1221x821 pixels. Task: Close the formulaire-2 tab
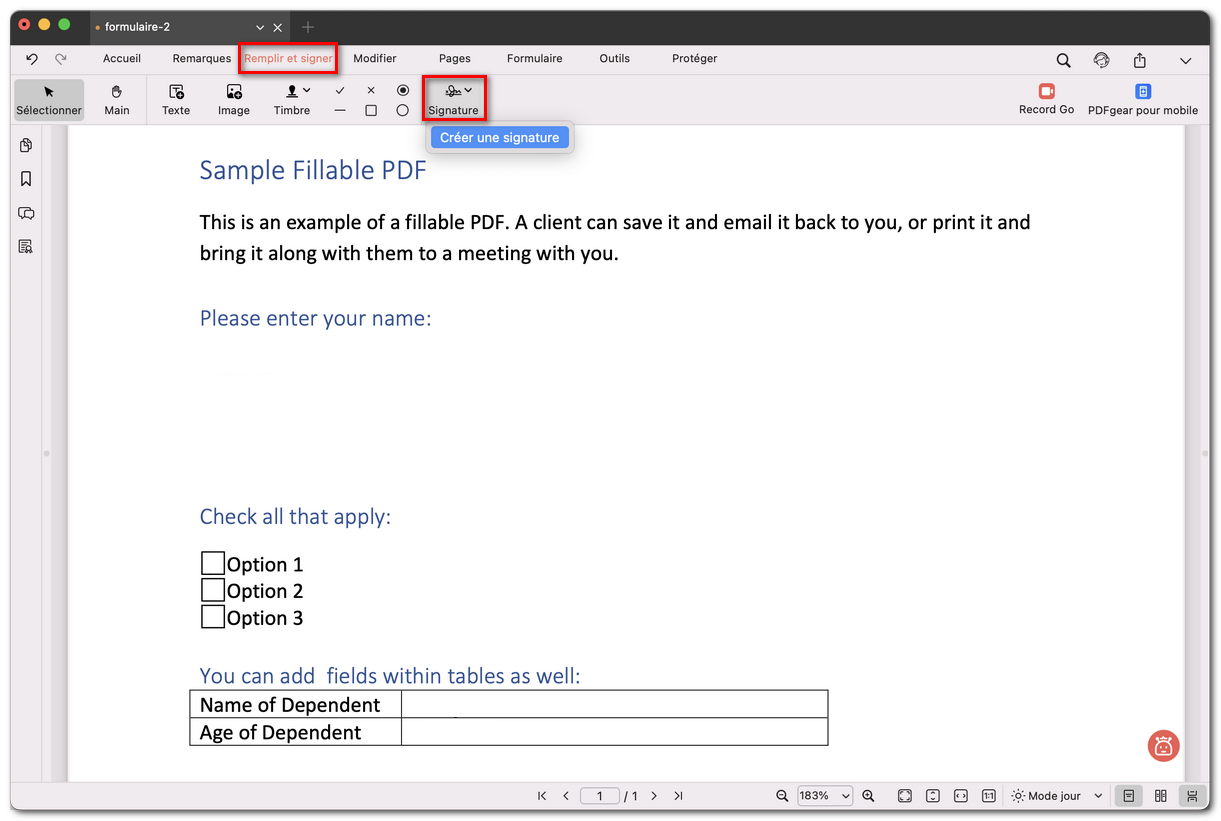278,28
